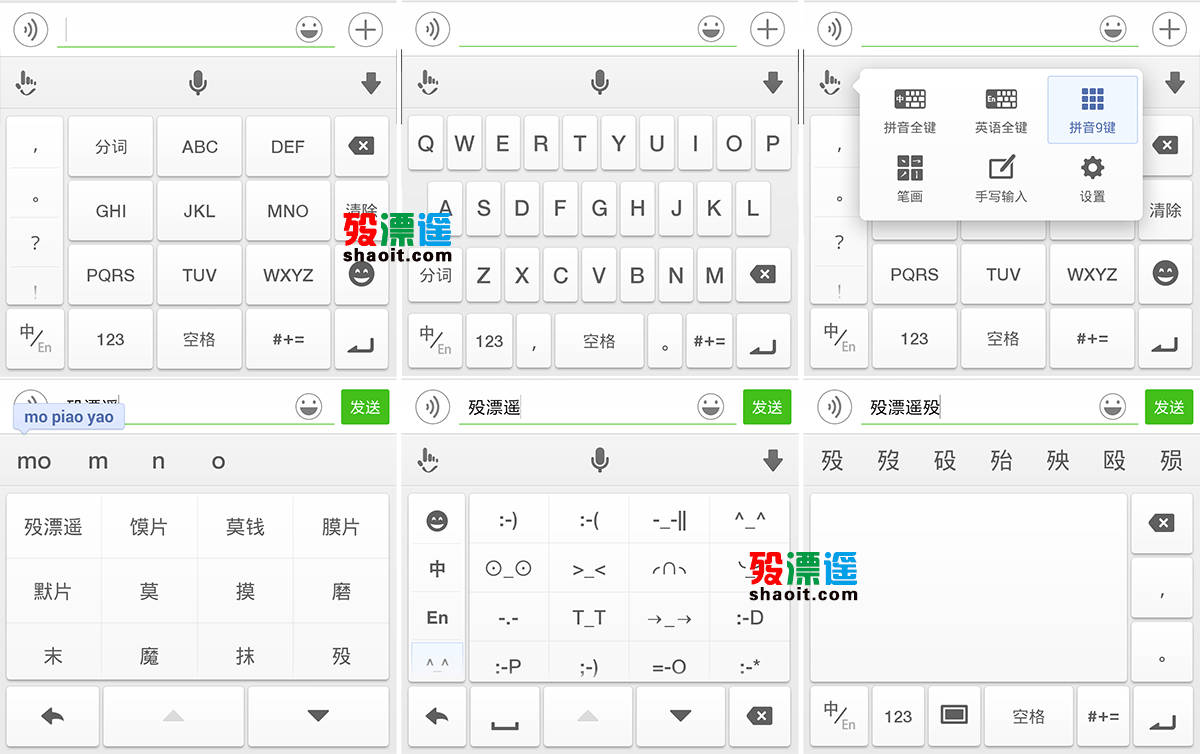
Task: Tap the enter key in the handwriting panel
Action: [1163, 715]
